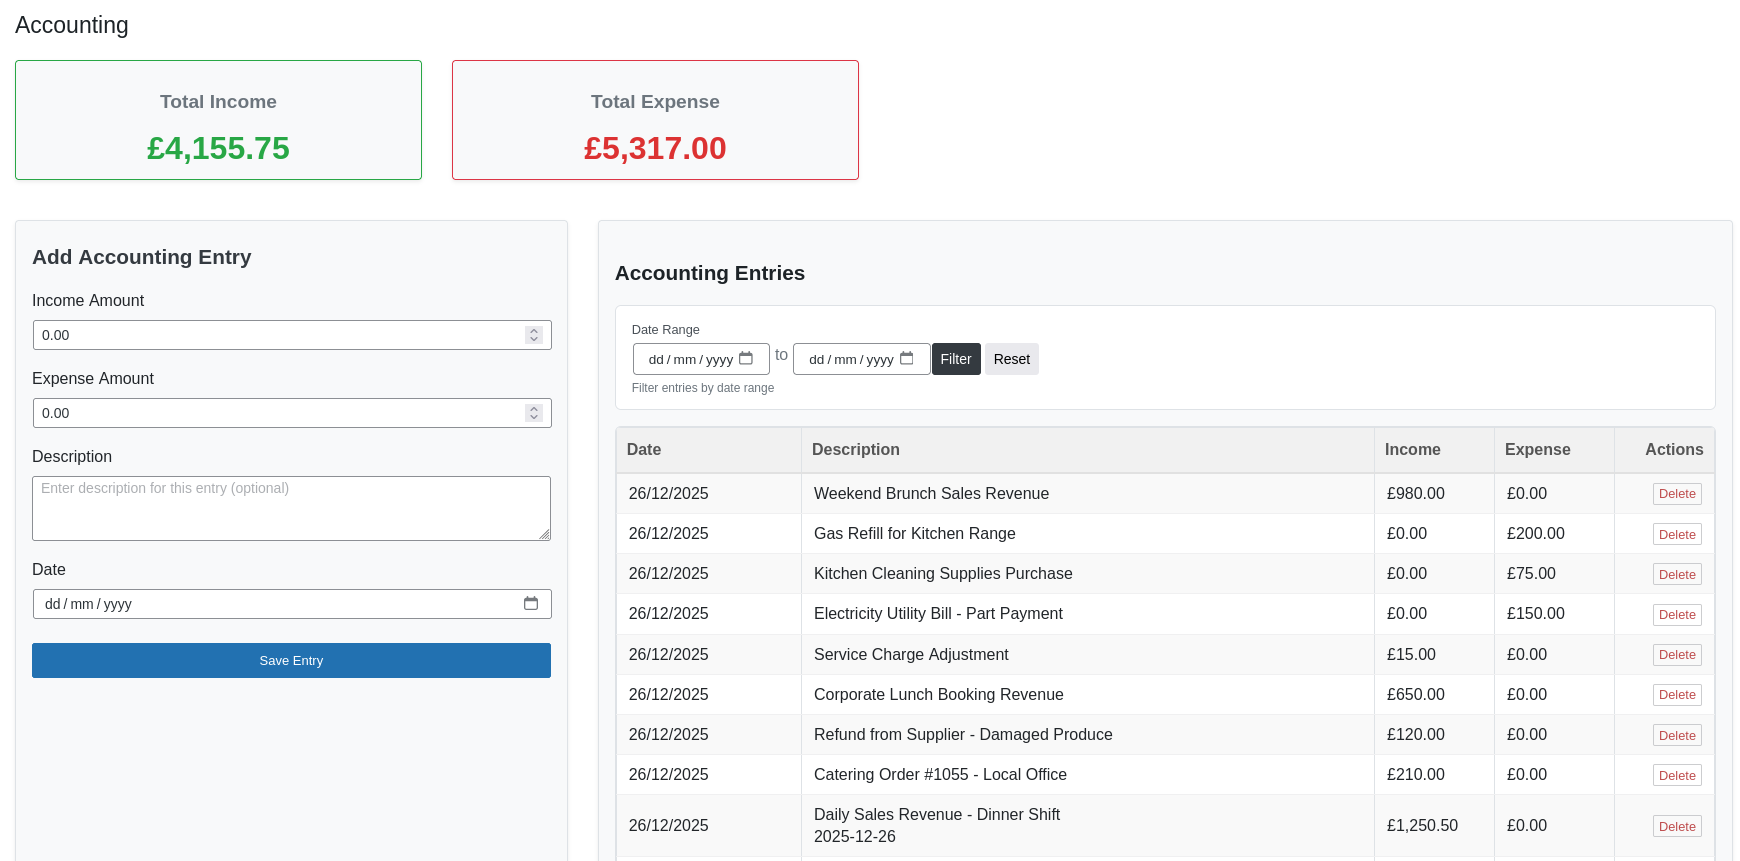Image resolution: width=1740 pixels, height=861 pixels.
Task: Open calendar picker in entry Date field
Action: tap(531, 604)
